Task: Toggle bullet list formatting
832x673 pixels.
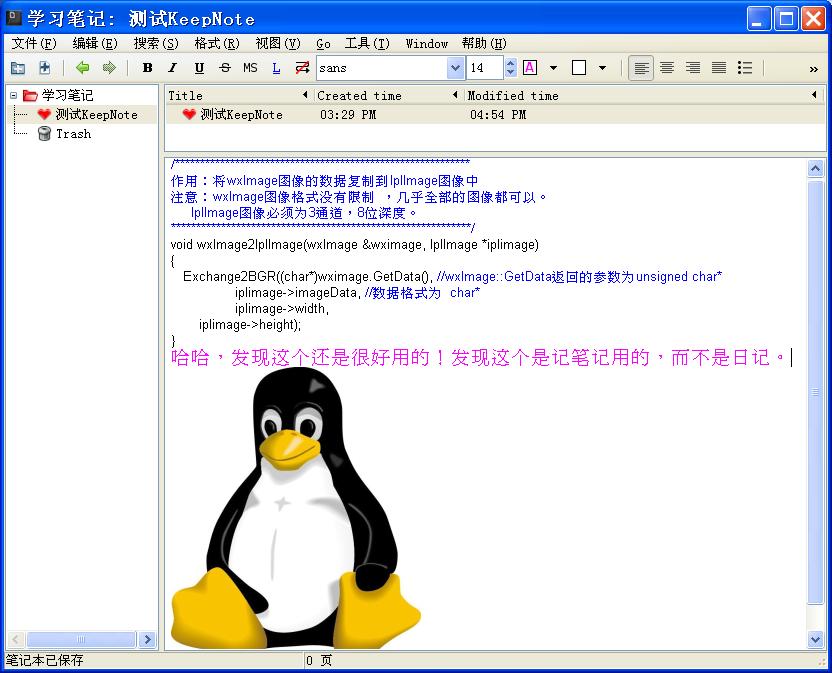Action: click(745, 68)
